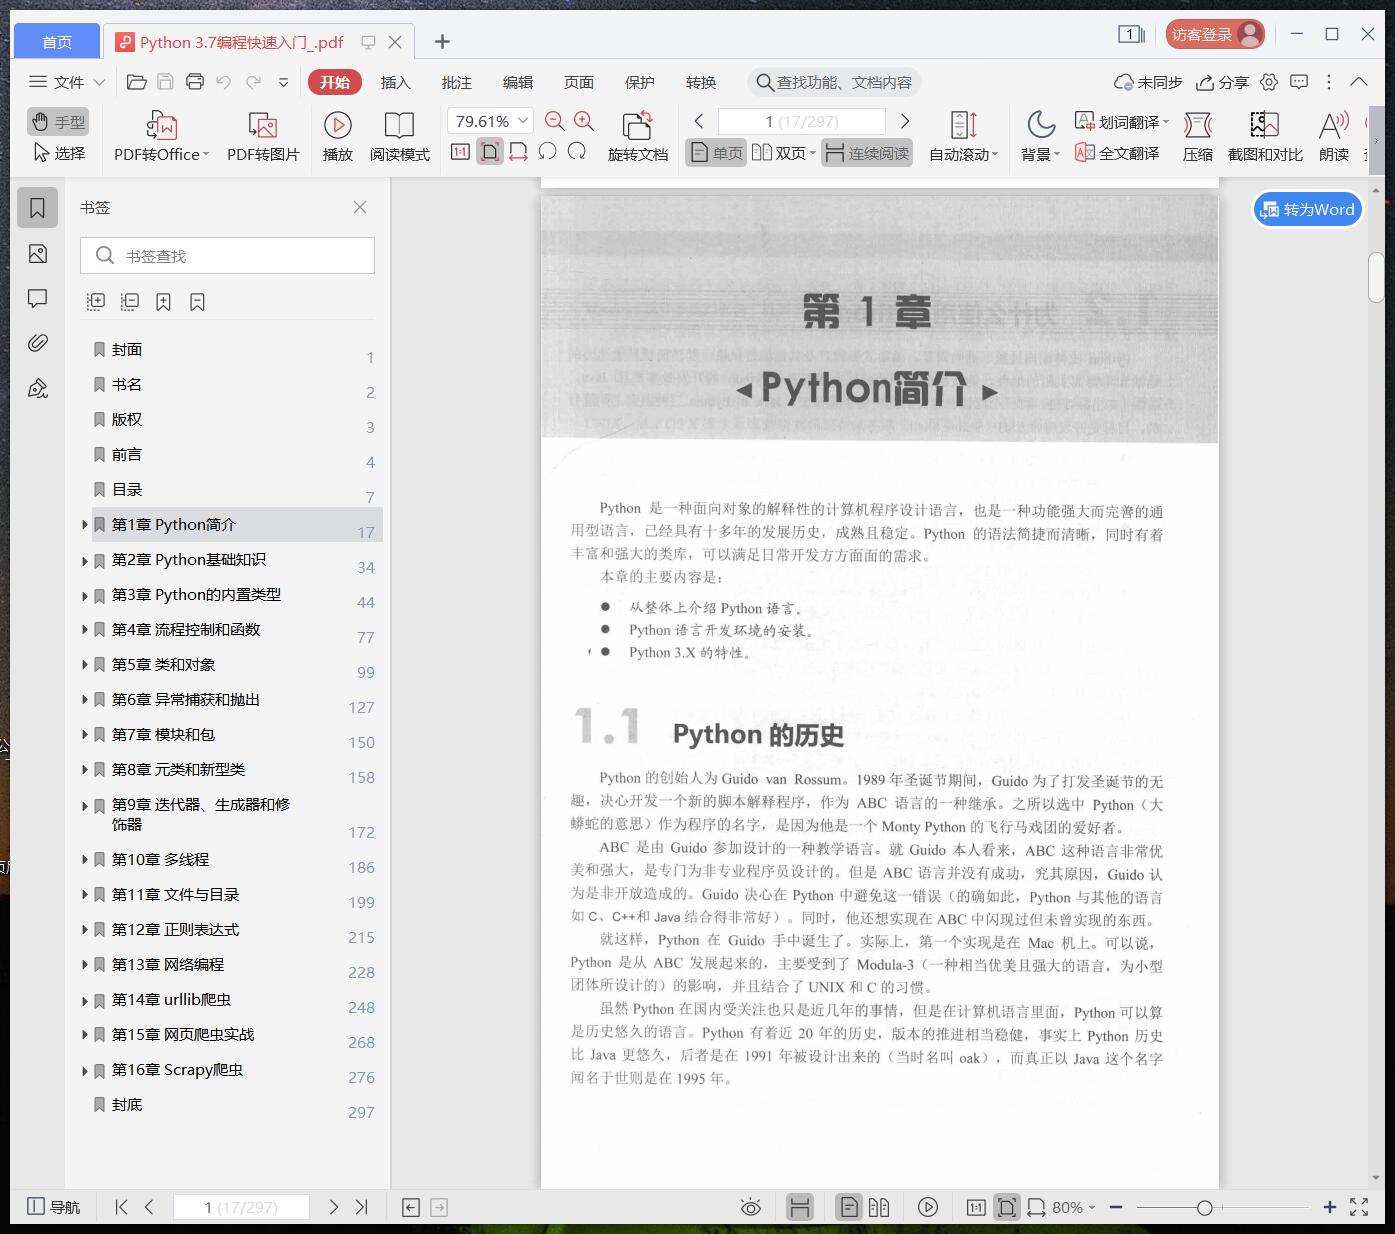This screenshot has height=1234, width=1395.
Task: Start slideshow with 播放 icon
Action: coord(338,136)
